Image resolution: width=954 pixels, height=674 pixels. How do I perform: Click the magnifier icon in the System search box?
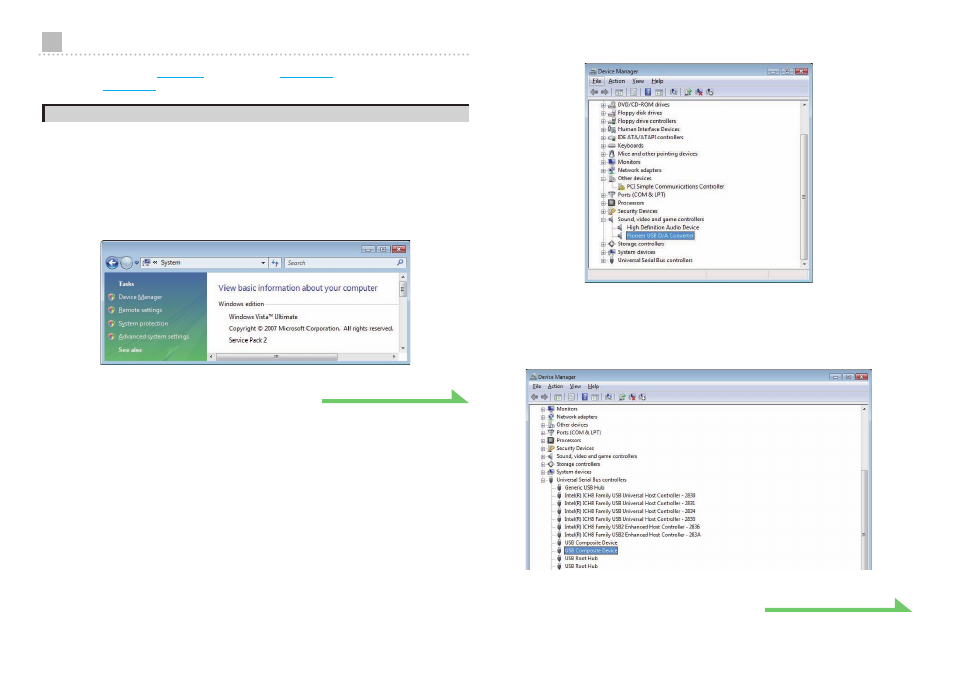[400, 262]
